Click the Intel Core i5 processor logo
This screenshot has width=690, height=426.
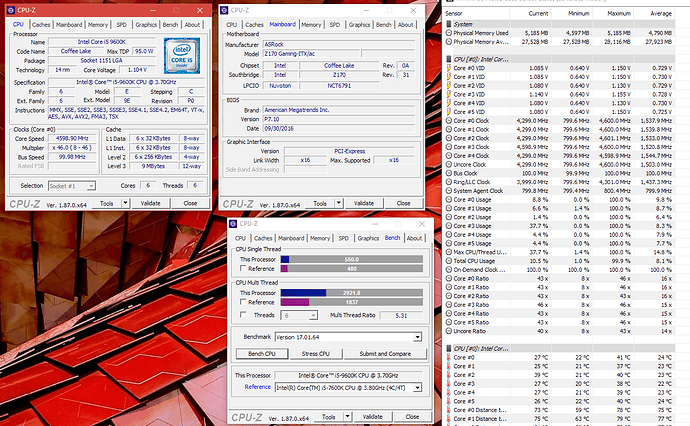point(182,55)
